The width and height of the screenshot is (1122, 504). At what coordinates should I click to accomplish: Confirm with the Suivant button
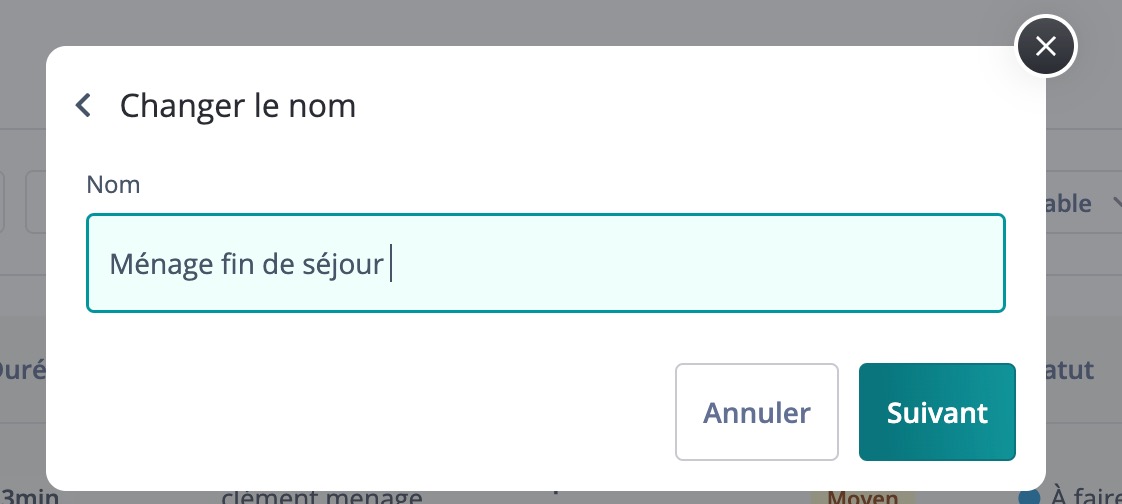tap(937, 412)
